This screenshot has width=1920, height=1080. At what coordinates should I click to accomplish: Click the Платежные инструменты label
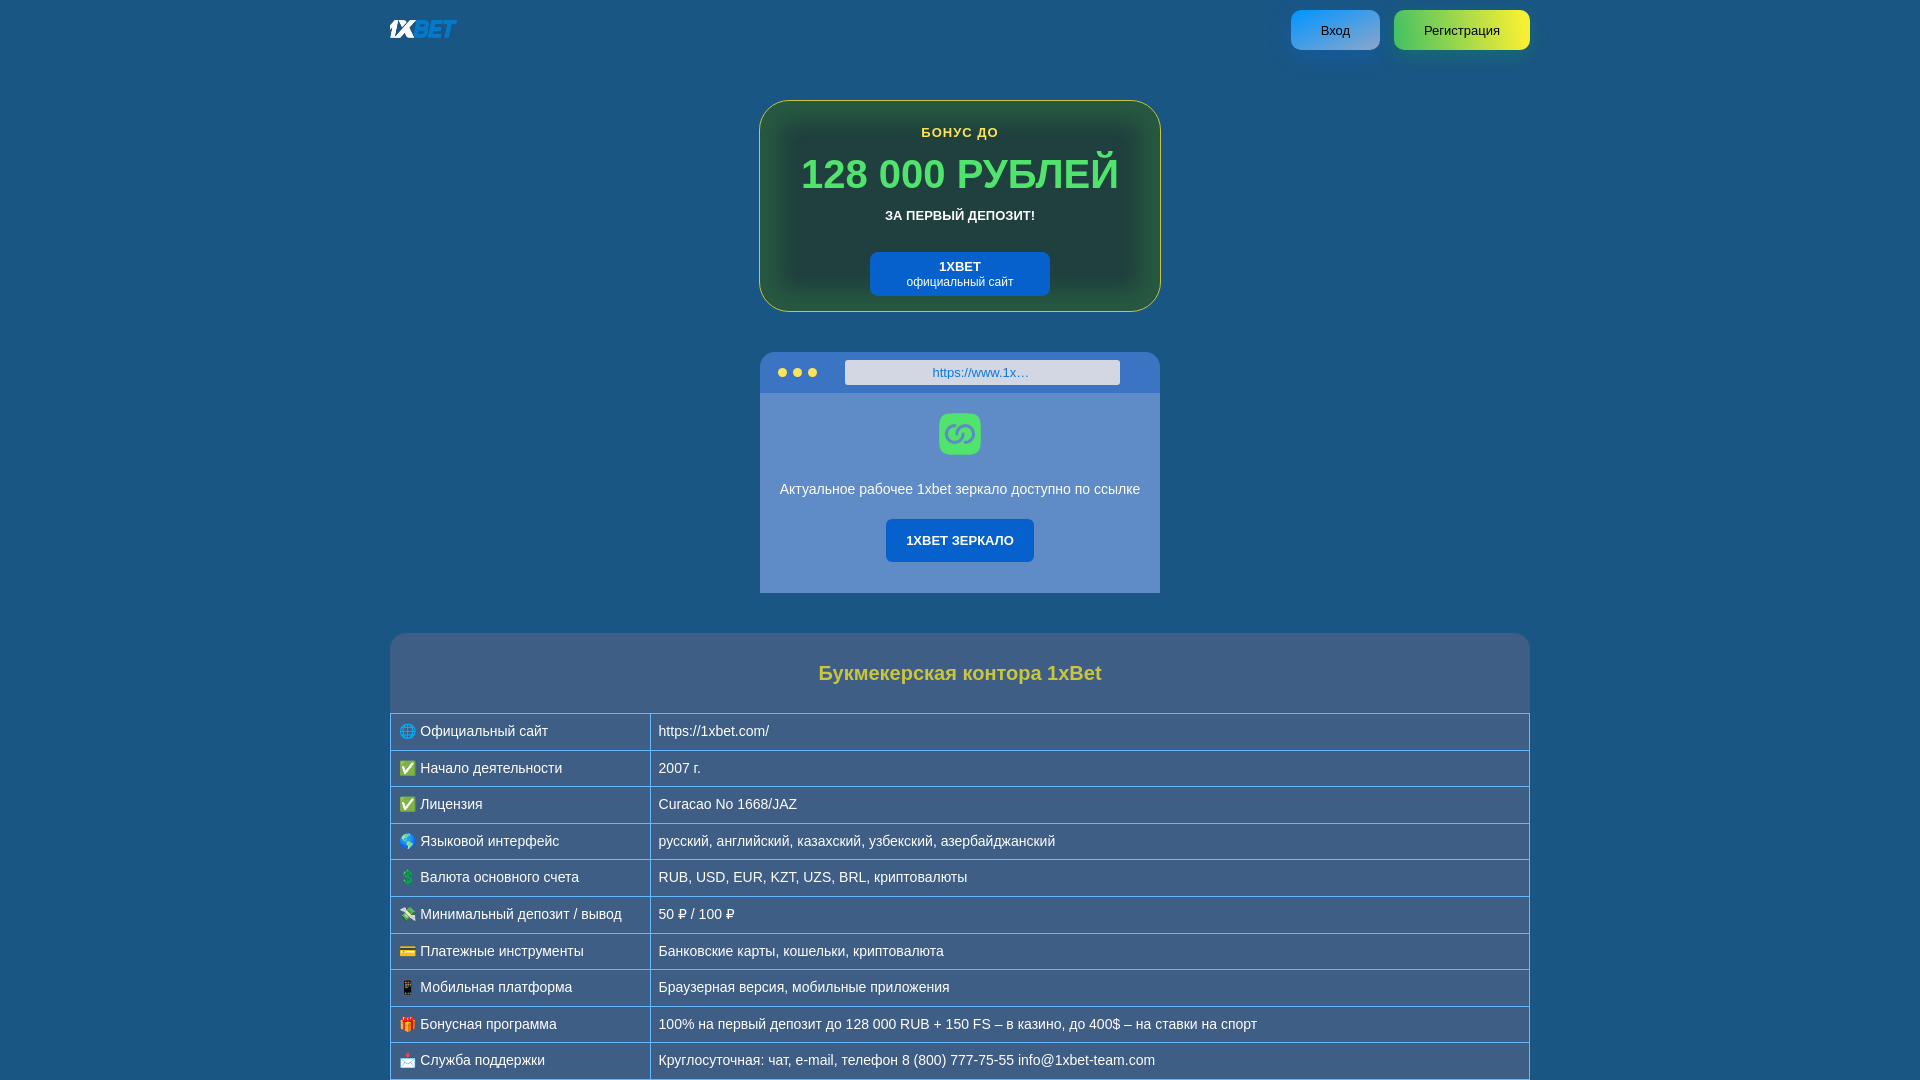(x=502, y=951)
